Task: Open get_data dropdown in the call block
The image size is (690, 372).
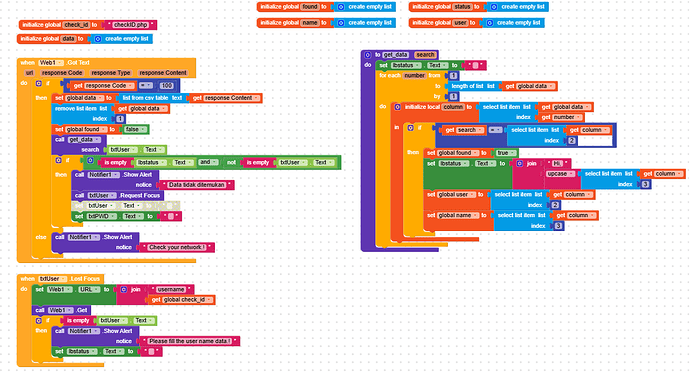Action: coord(84,140)
